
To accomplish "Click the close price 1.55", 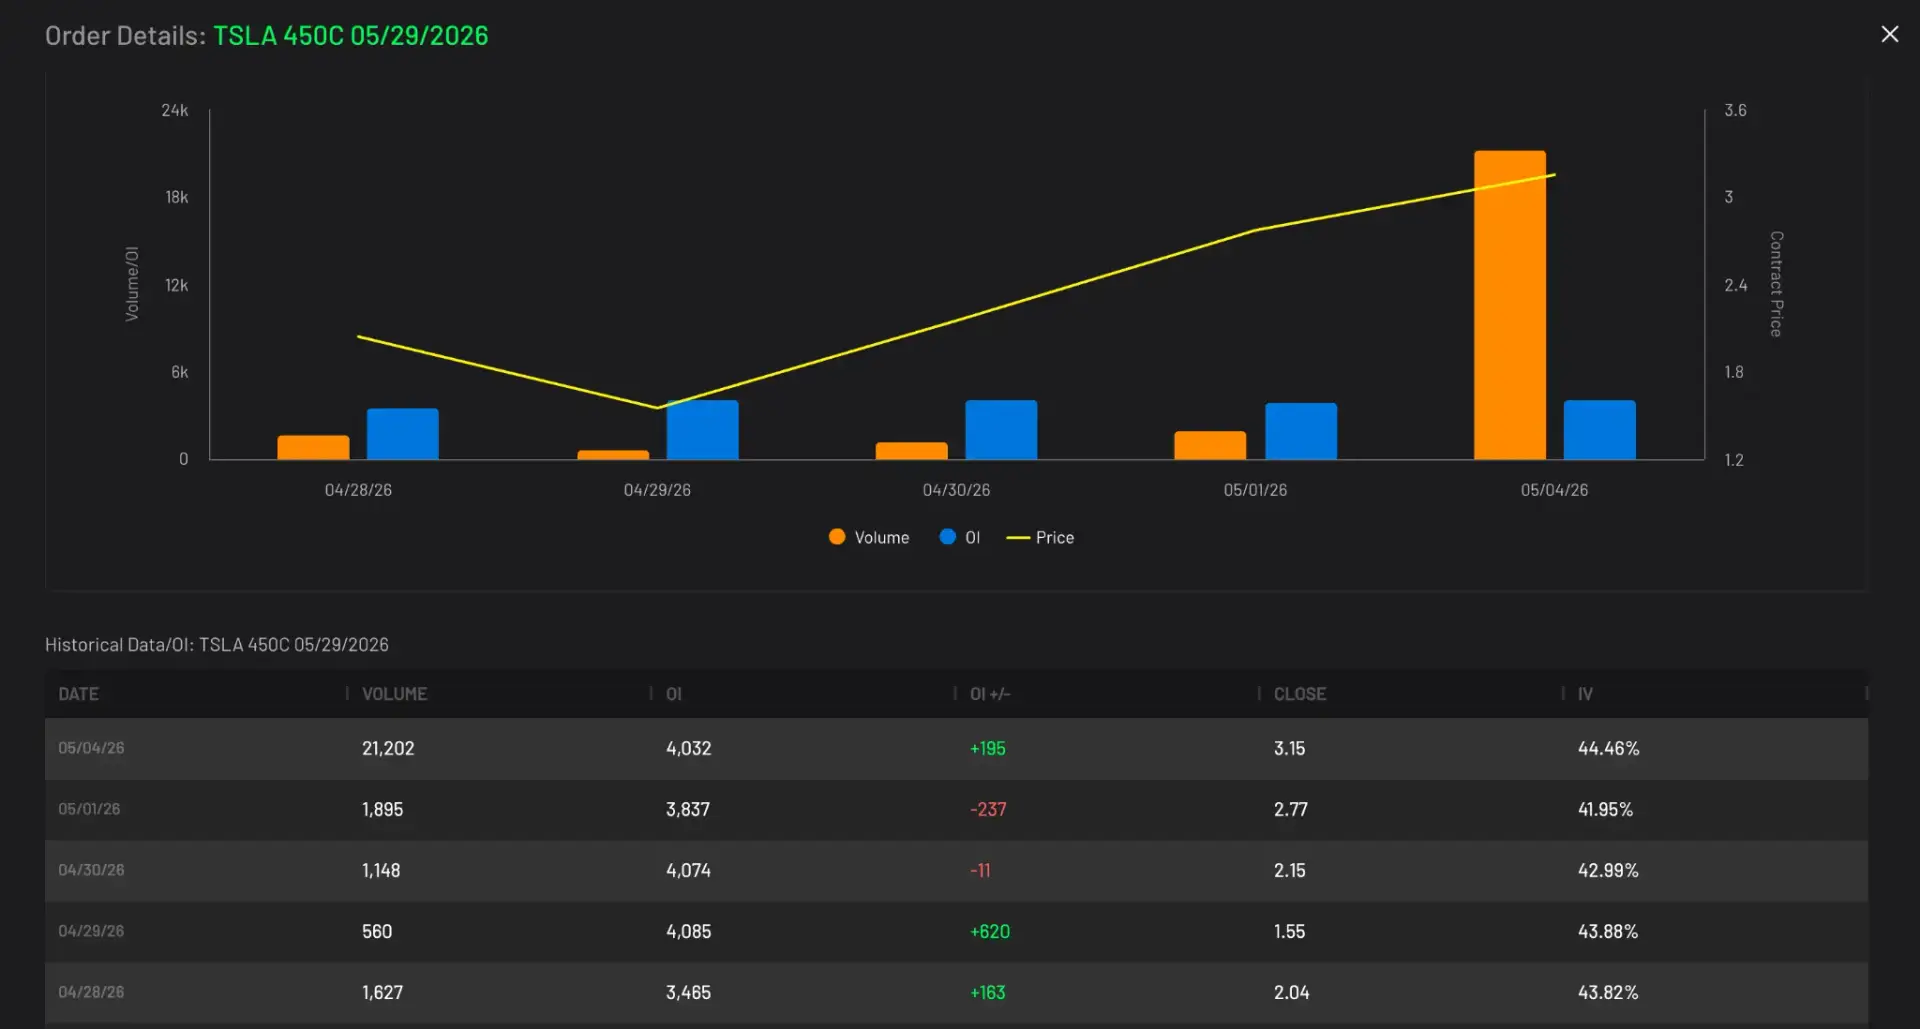I will [x=1289, y=931].
